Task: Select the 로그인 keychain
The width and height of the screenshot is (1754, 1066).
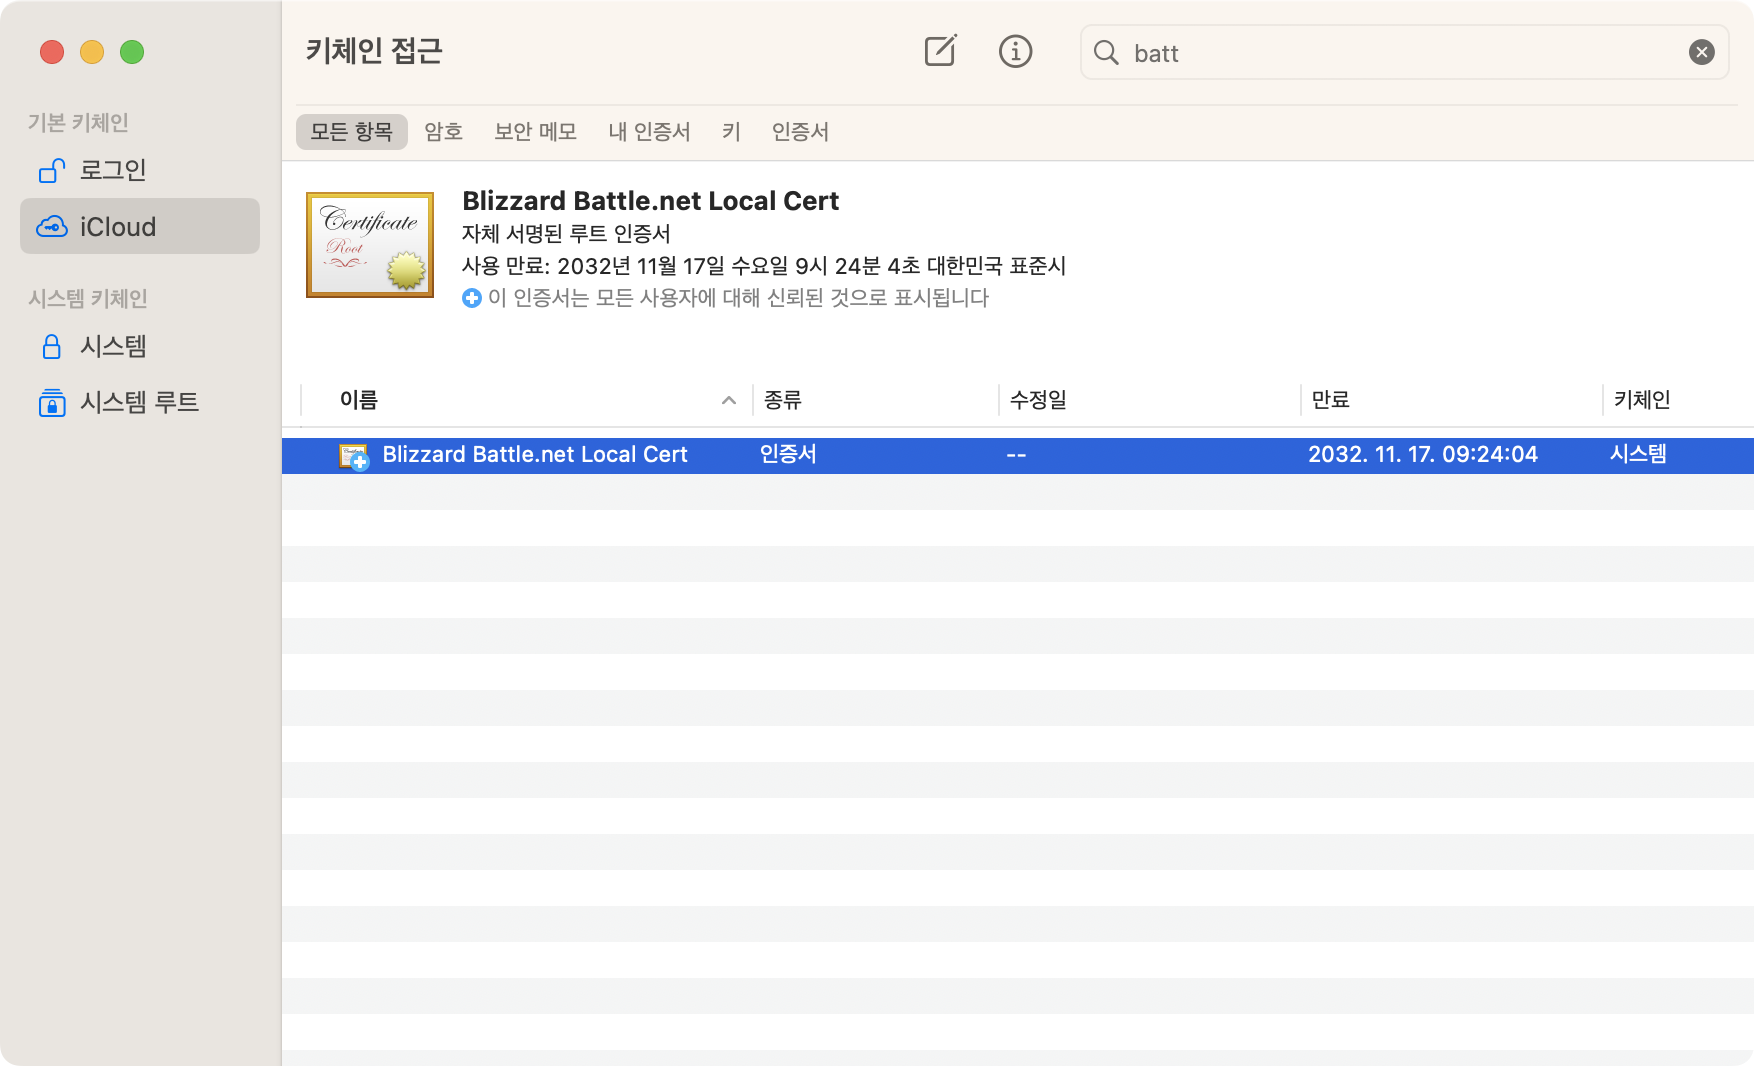Action: [140, 170]
